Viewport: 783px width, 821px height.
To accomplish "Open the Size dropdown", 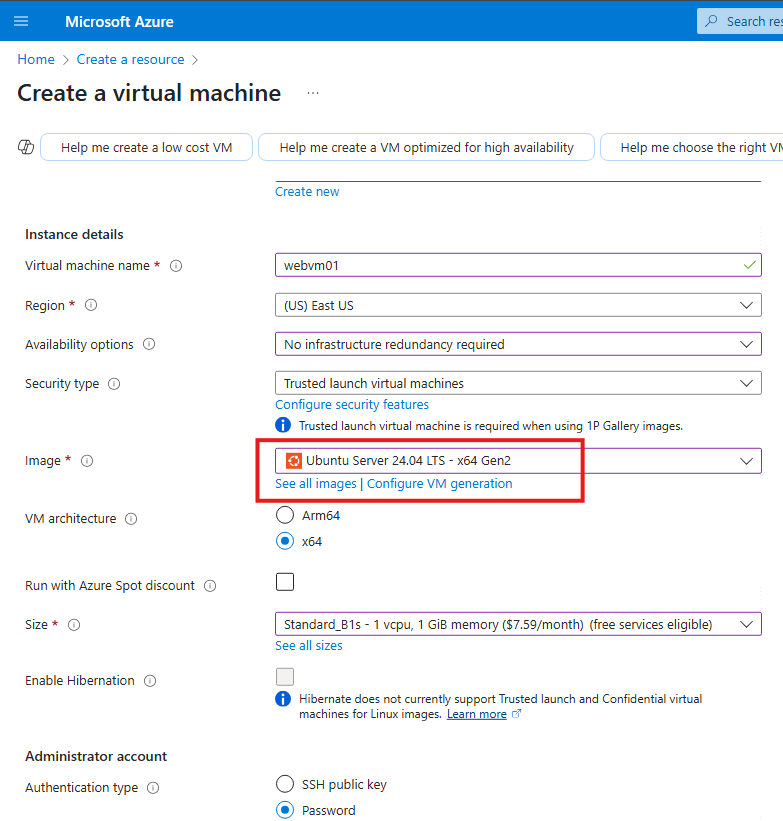I will [518, 624].
